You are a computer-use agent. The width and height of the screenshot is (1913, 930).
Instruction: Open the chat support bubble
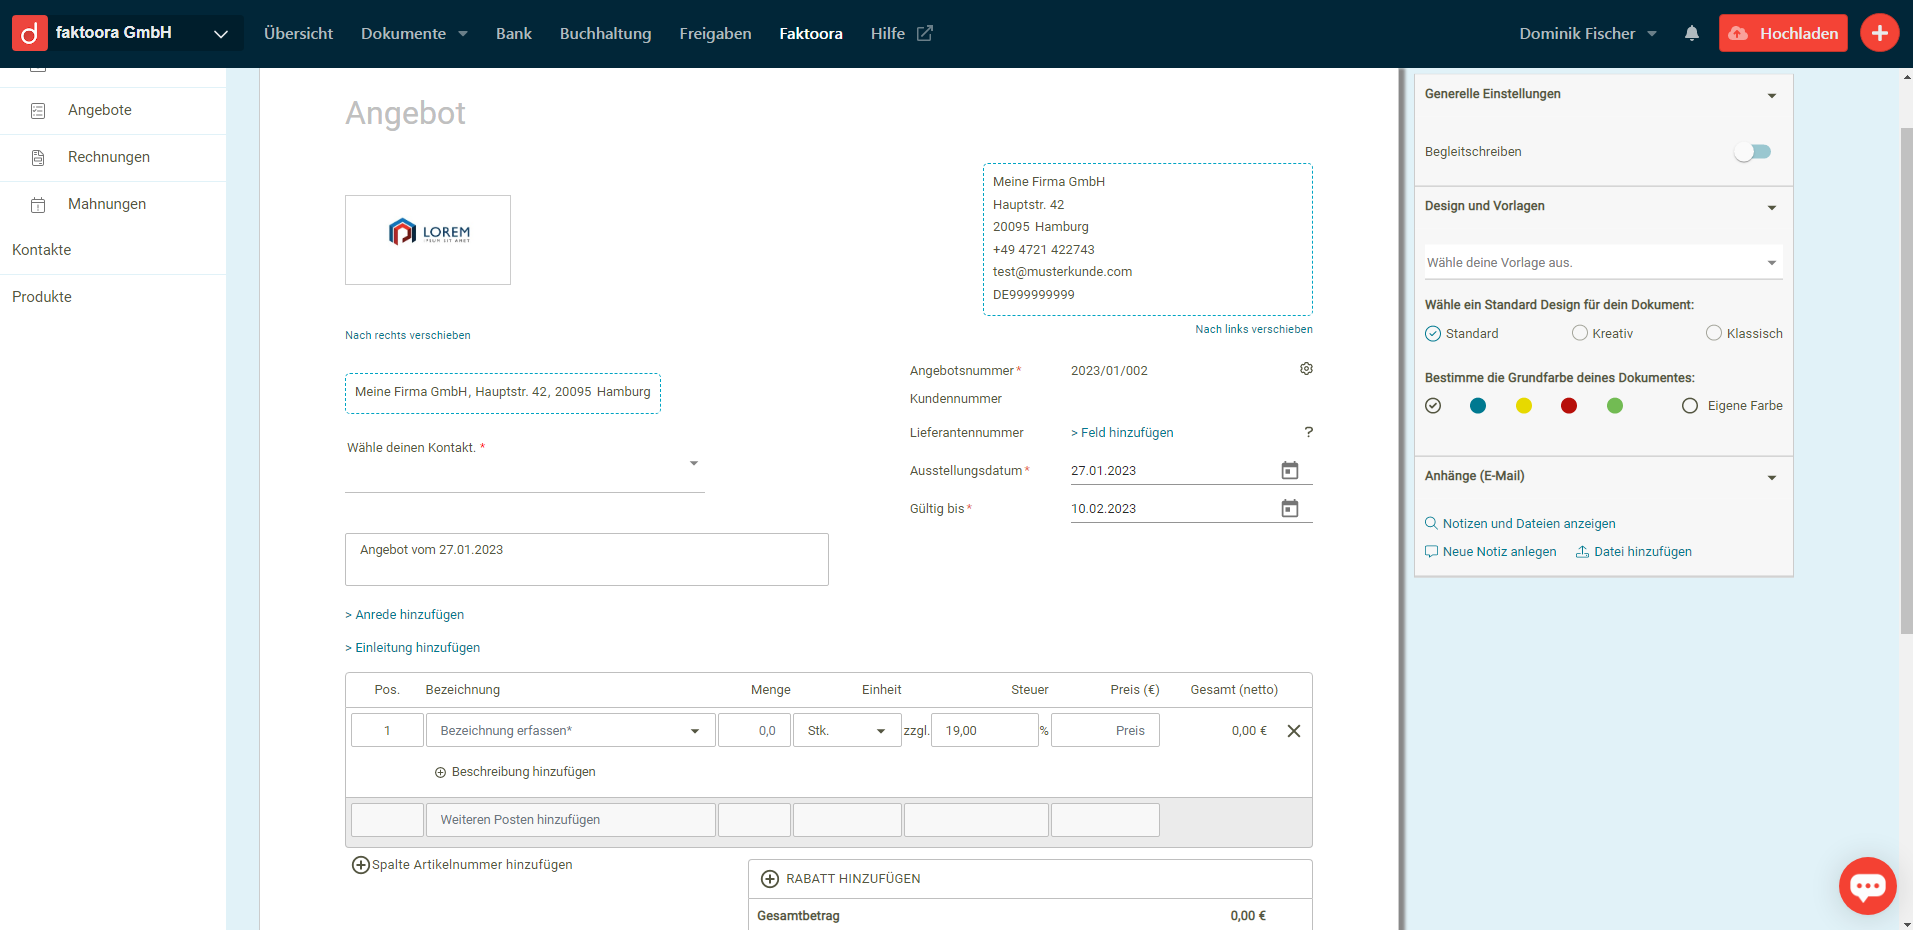tap(1867, 885)
